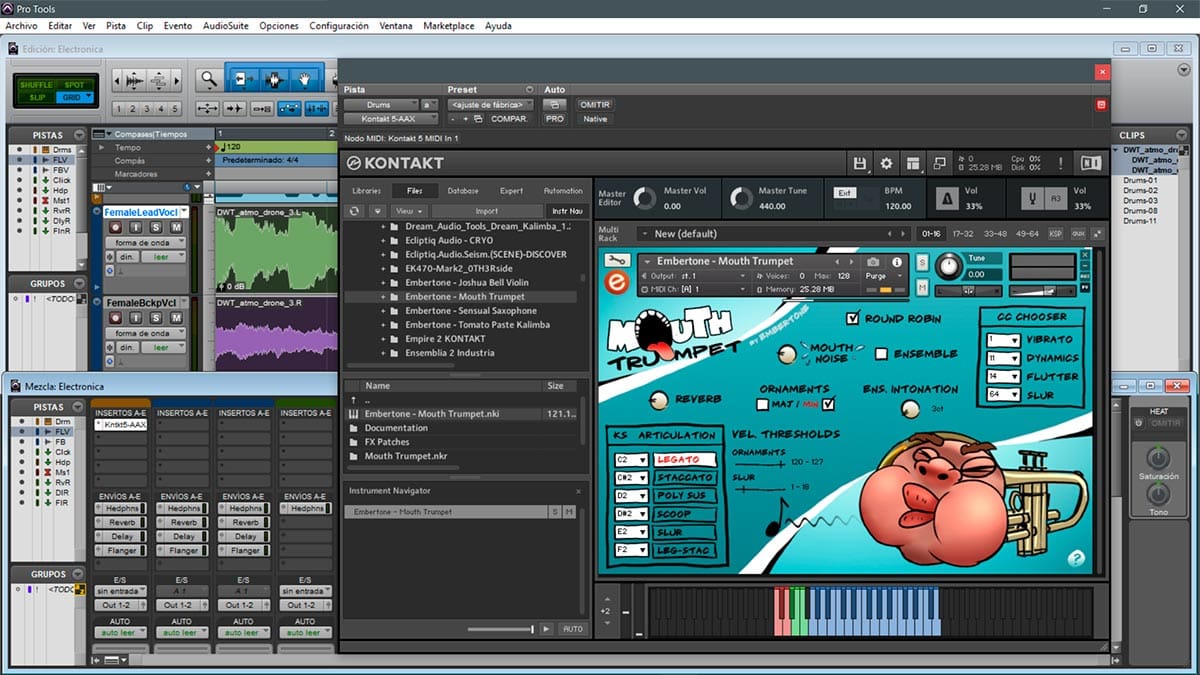The width and height of the screenshot is (1200, 675).
Task: Switch to the Automation tab in Kontakt
Action: [563, 191]
